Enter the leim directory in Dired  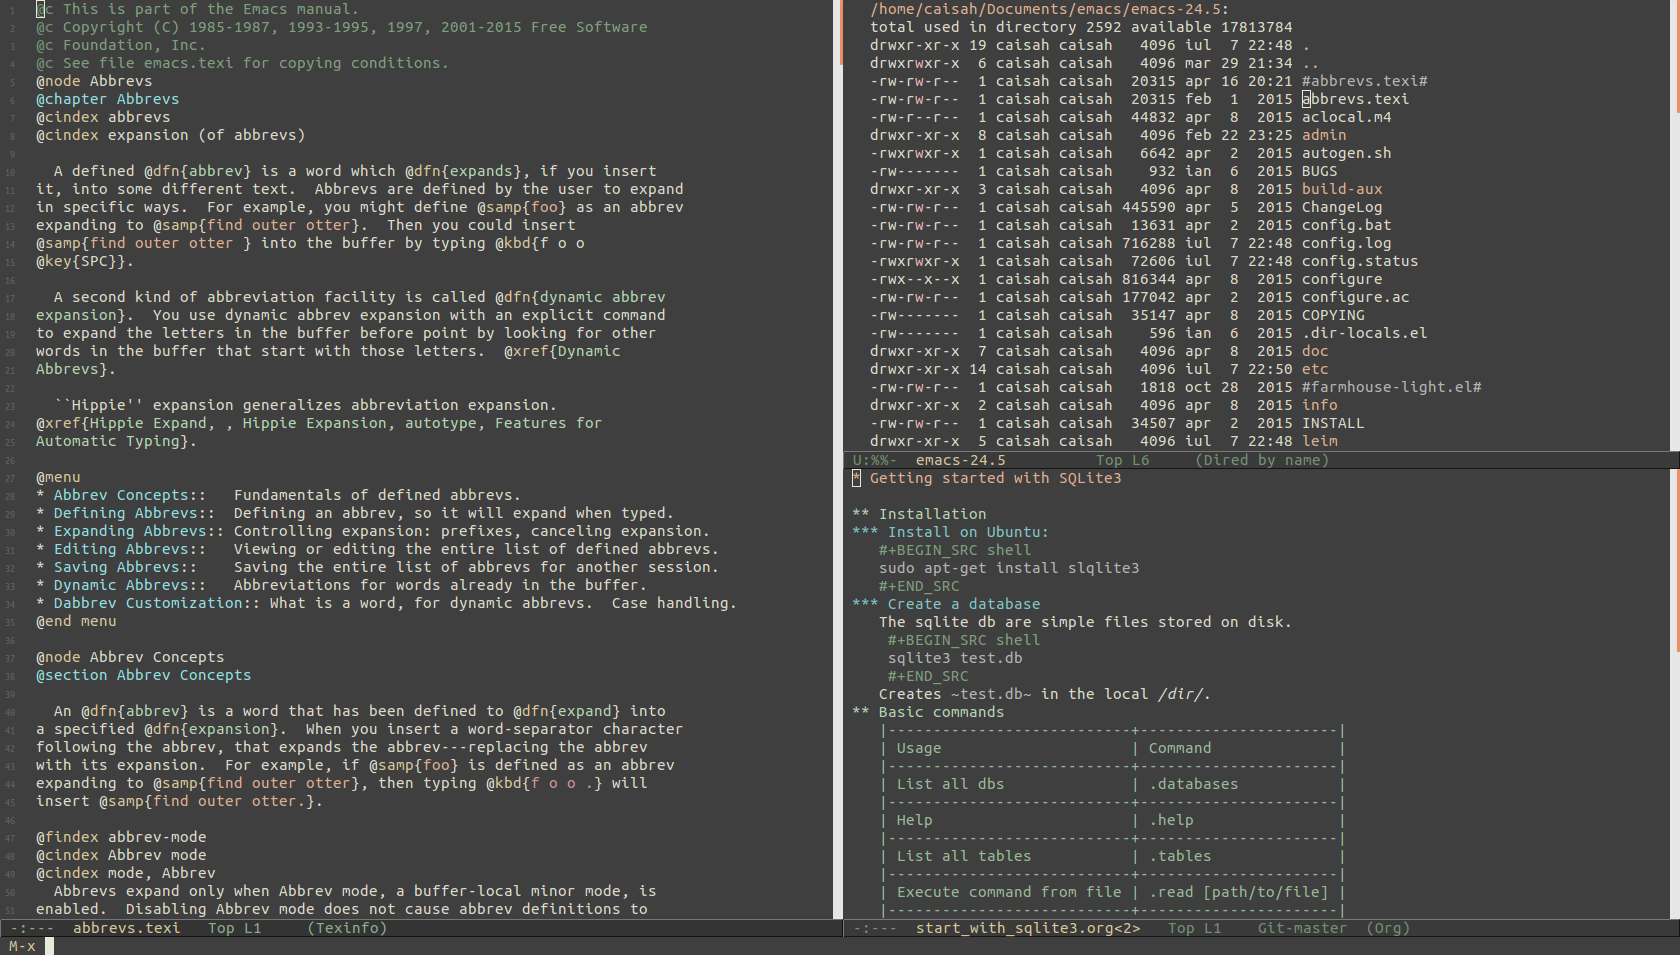(1319, 441)
